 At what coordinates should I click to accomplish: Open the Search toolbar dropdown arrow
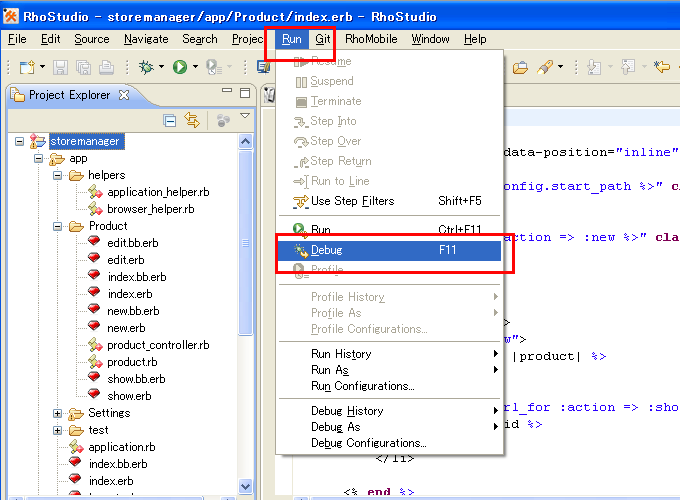[561, 67]
